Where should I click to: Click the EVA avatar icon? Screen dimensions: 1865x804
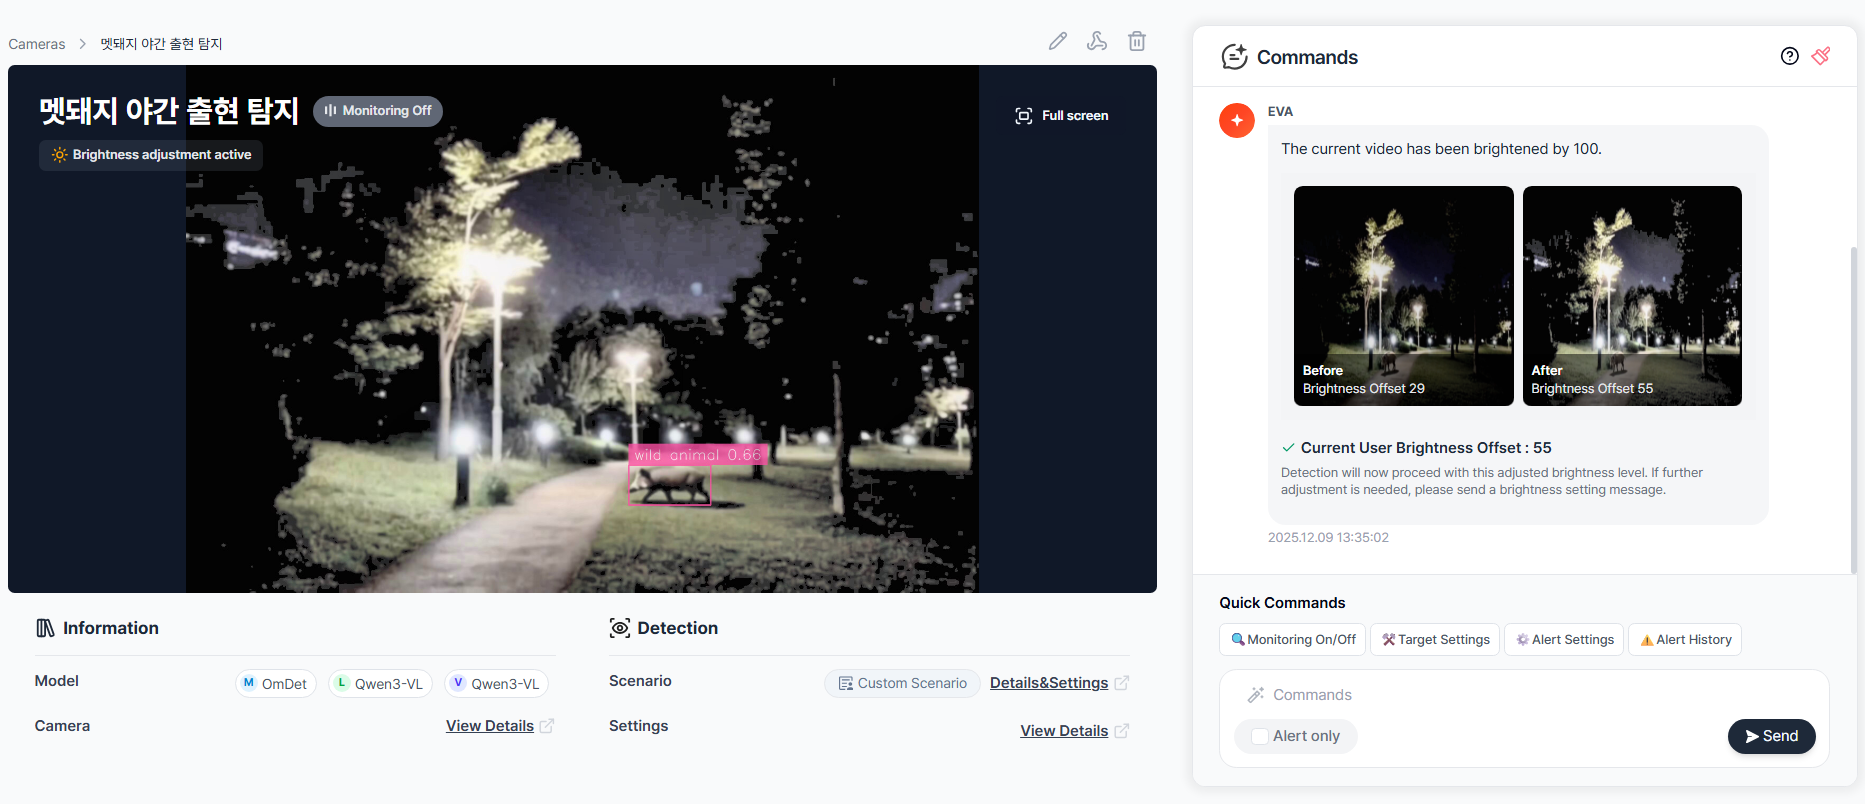point(1236,121)
